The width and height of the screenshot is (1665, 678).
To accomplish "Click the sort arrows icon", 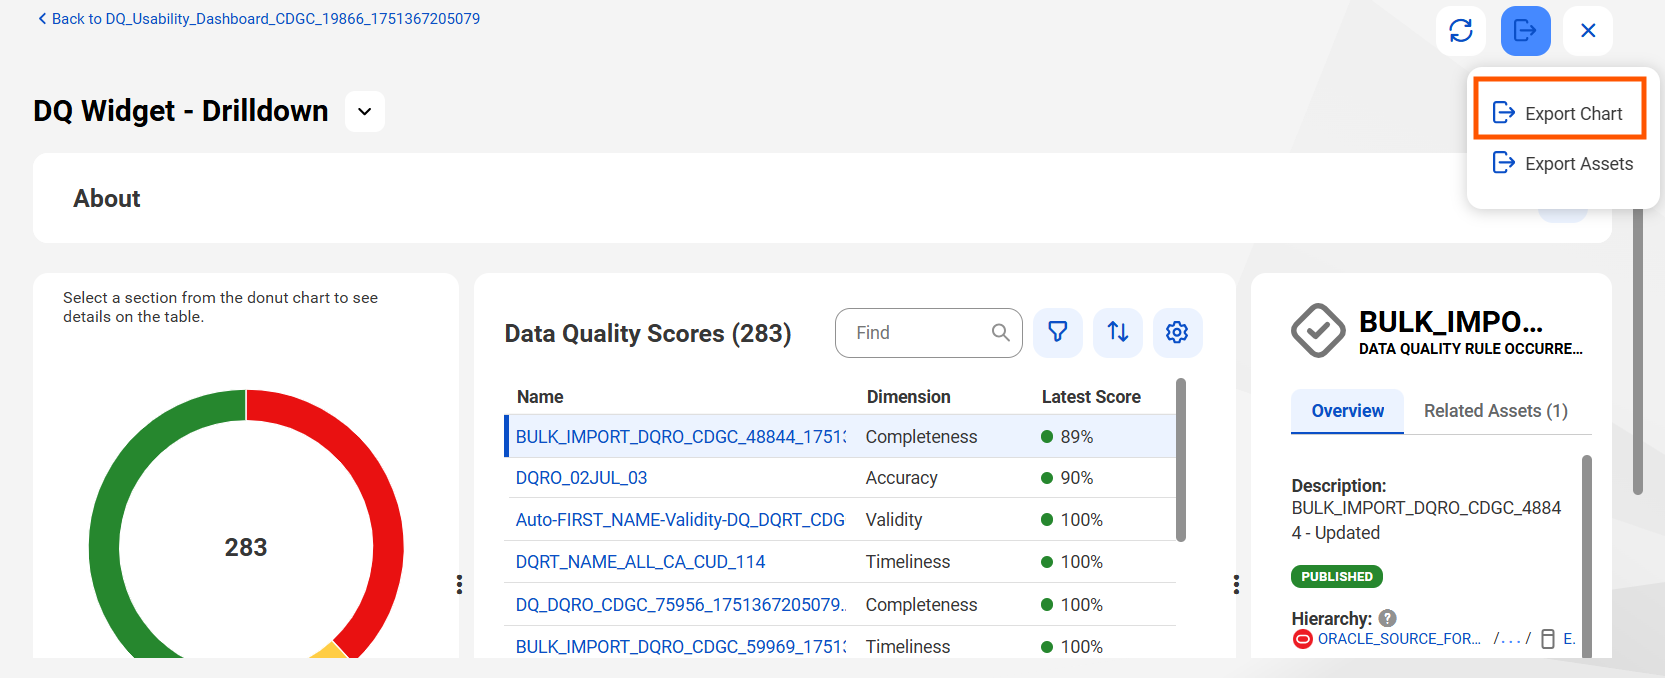I will click(x=1118, y=332).
